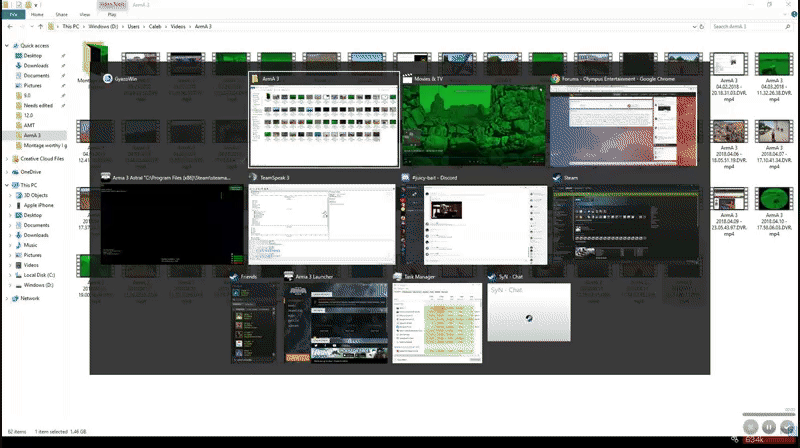This screenshot has height=448, width=800.
Task: Open the Forums - Olympus Entertainment Chrome window
Action: pos(623,126)
